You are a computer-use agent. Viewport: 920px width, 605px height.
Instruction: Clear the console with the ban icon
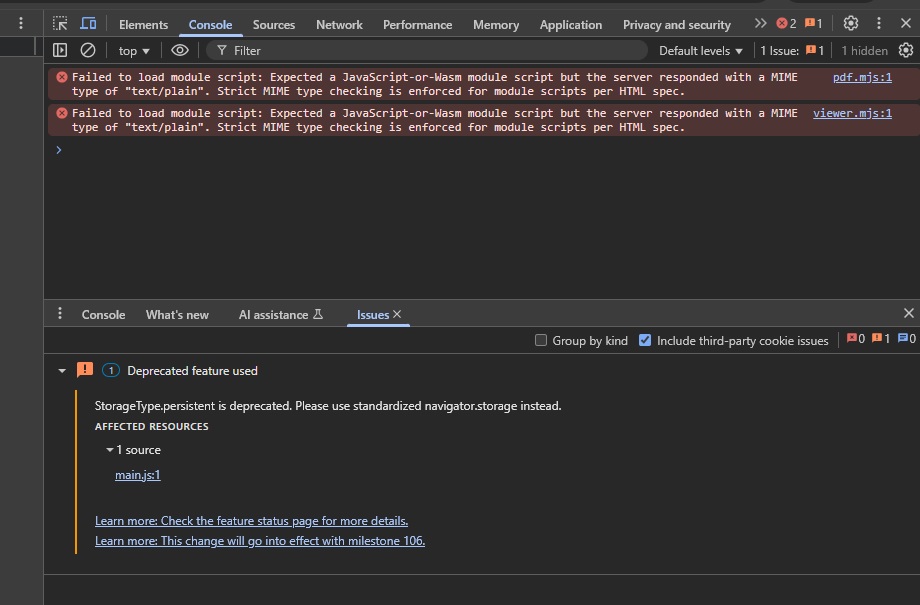pos(88,50)
